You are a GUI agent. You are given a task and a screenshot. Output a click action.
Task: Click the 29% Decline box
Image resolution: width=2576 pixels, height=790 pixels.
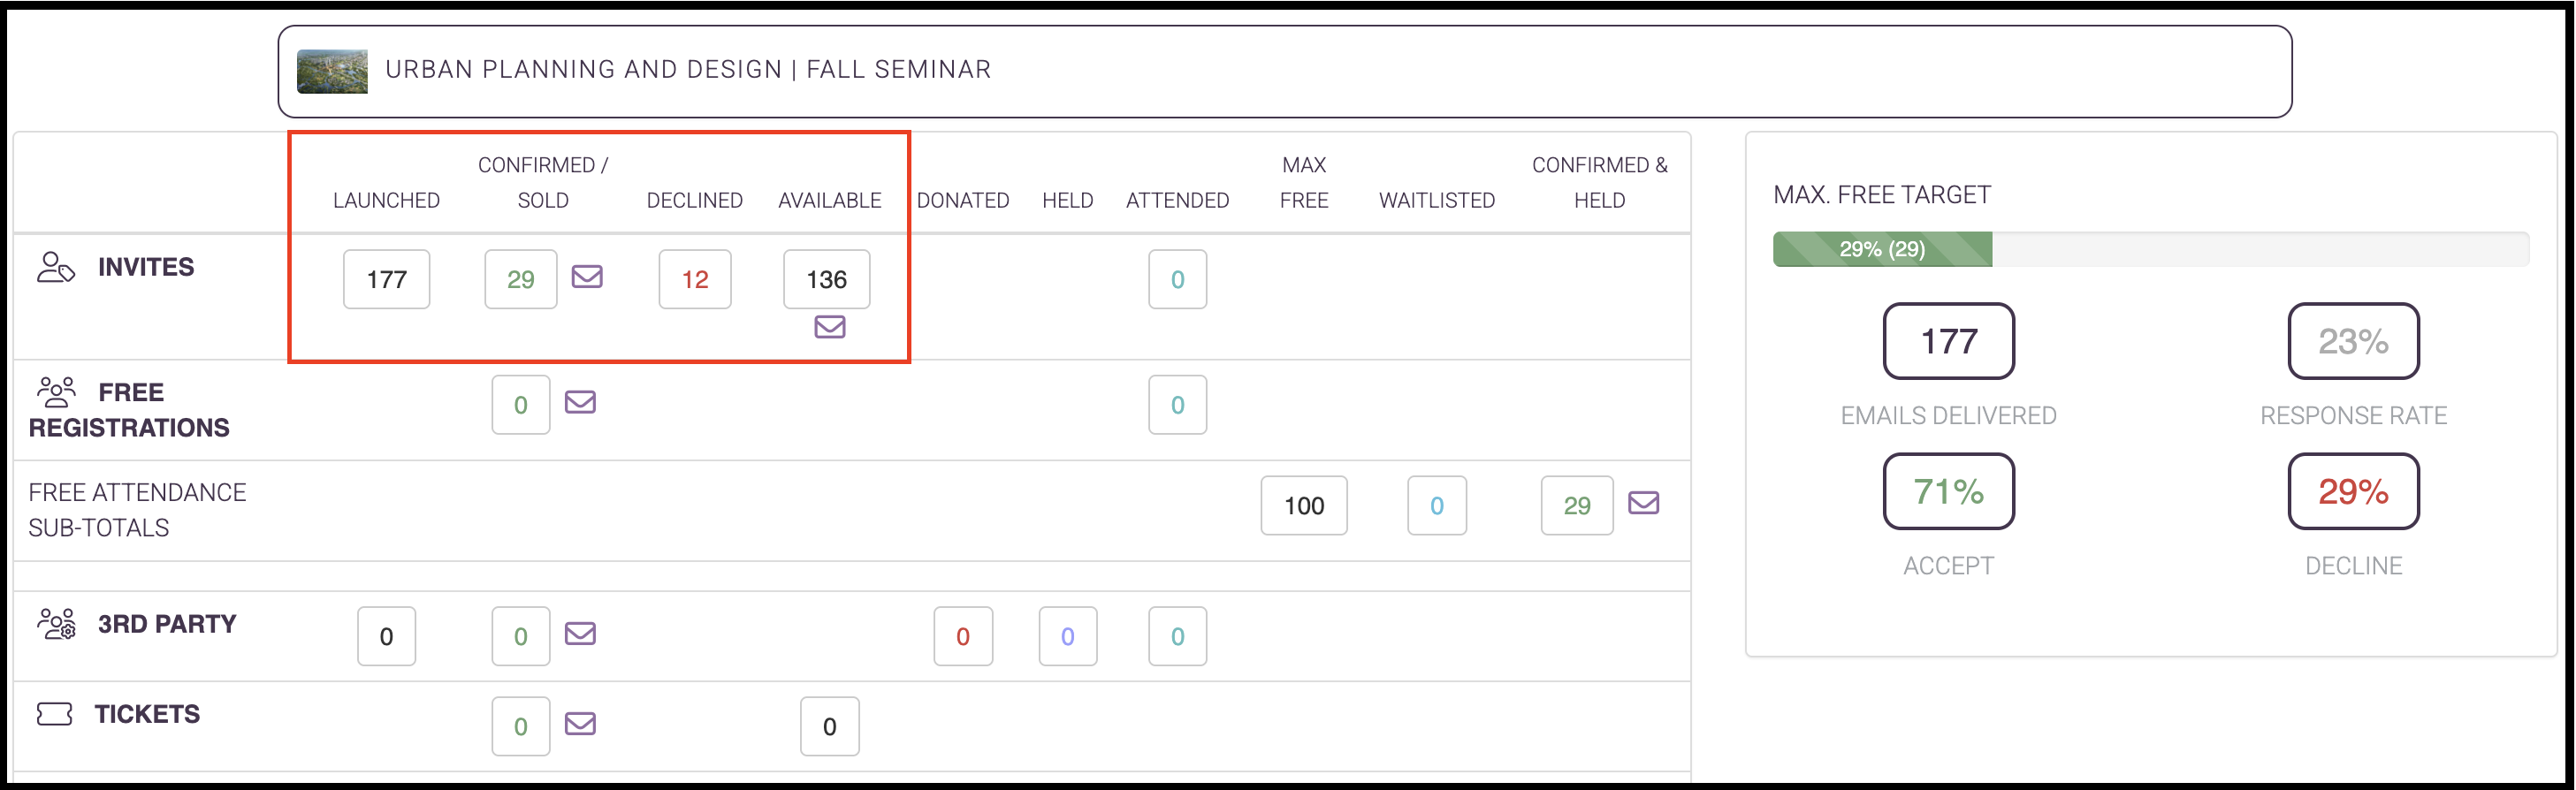2352,492
